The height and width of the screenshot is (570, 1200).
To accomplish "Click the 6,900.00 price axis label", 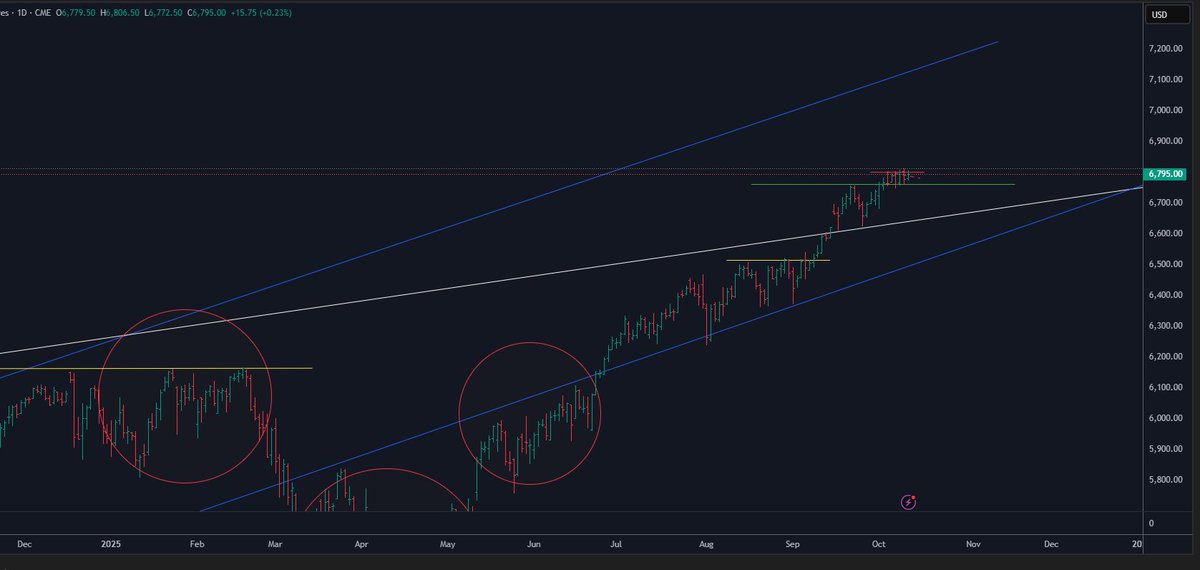I will tap(1166, 141).
